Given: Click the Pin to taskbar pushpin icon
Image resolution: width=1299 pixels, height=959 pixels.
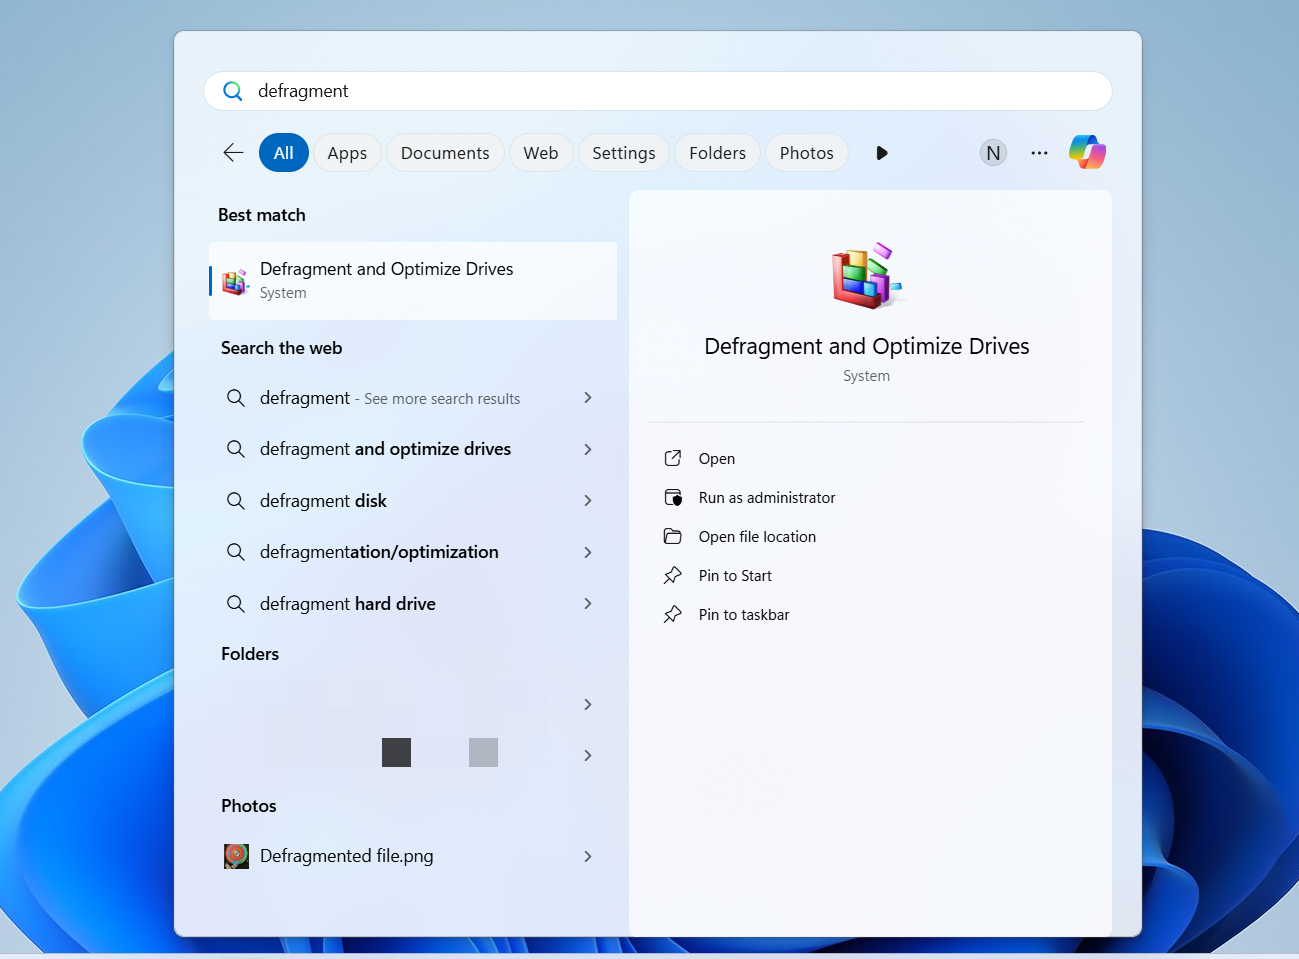Looking at the screenshot, I should click(673, 614).
